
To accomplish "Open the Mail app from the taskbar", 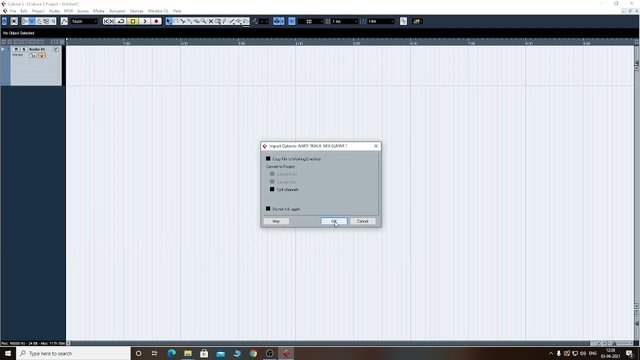I will 220,353.
